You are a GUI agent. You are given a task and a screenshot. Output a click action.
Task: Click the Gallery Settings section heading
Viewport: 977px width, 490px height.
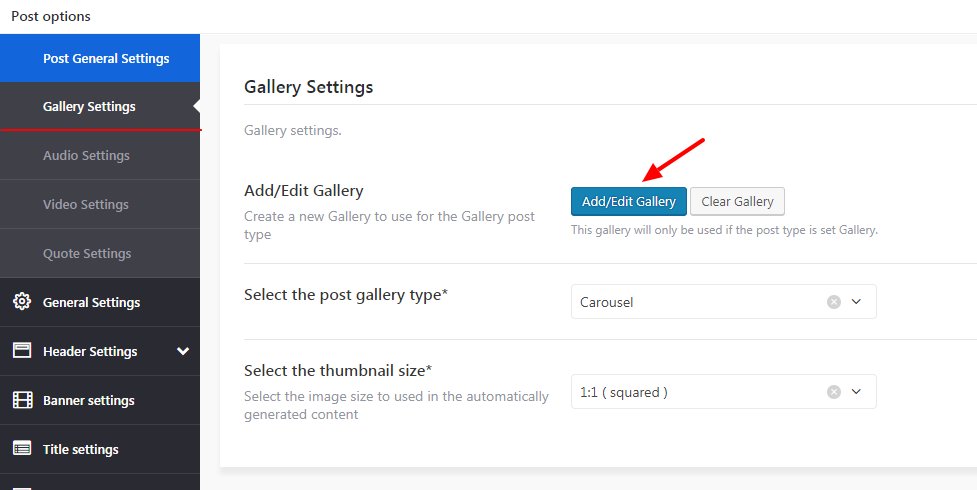pyautogui.click(x=308, y=87)
